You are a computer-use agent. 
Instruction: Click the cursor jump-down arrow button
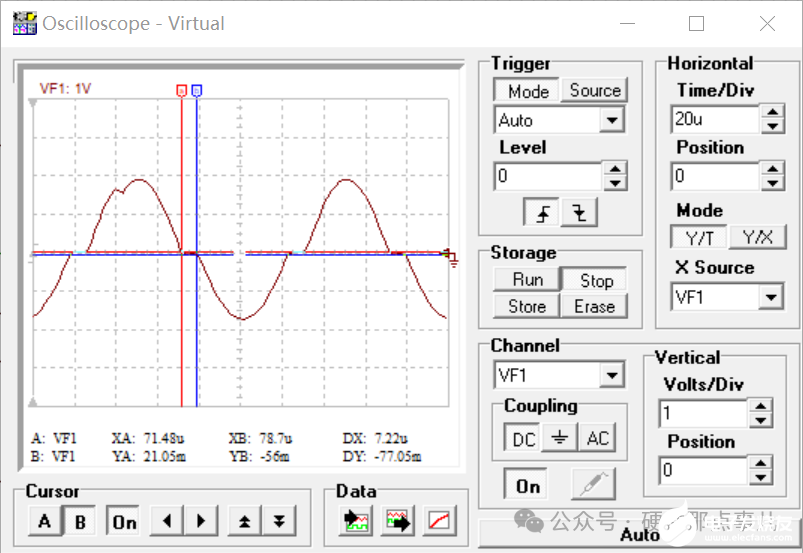pyautogui.click(x=279, y=521)
